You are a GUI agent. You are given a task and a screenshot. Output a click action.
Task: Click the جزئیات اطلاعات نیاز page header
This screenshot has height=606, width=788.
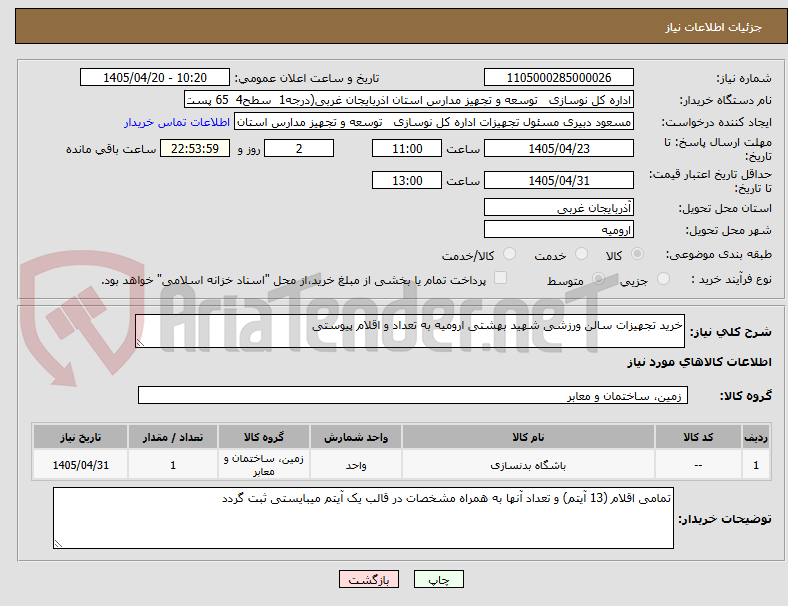click(x=714, y=27)
